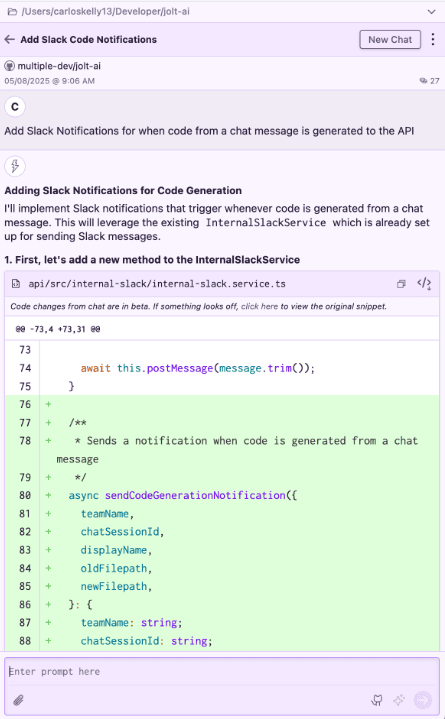
Task: Click the diff hunk header @@ -73,4 +73,31 @@
Action: click(x=58, y=329)
